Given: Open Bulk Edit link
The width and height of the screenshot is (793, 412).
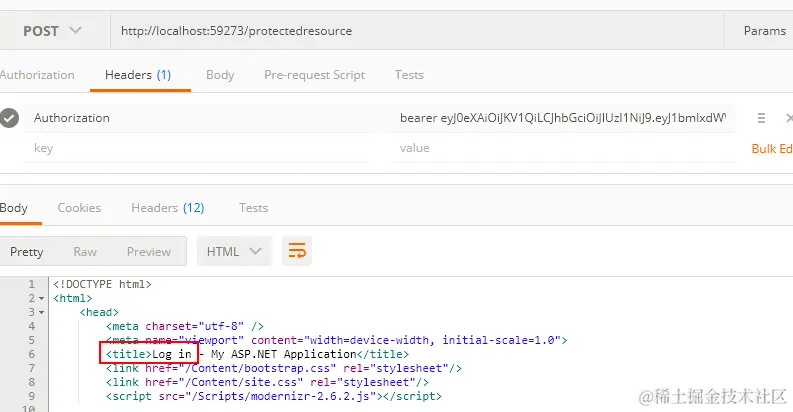Looking at the screenshot, I should (772, 149).
